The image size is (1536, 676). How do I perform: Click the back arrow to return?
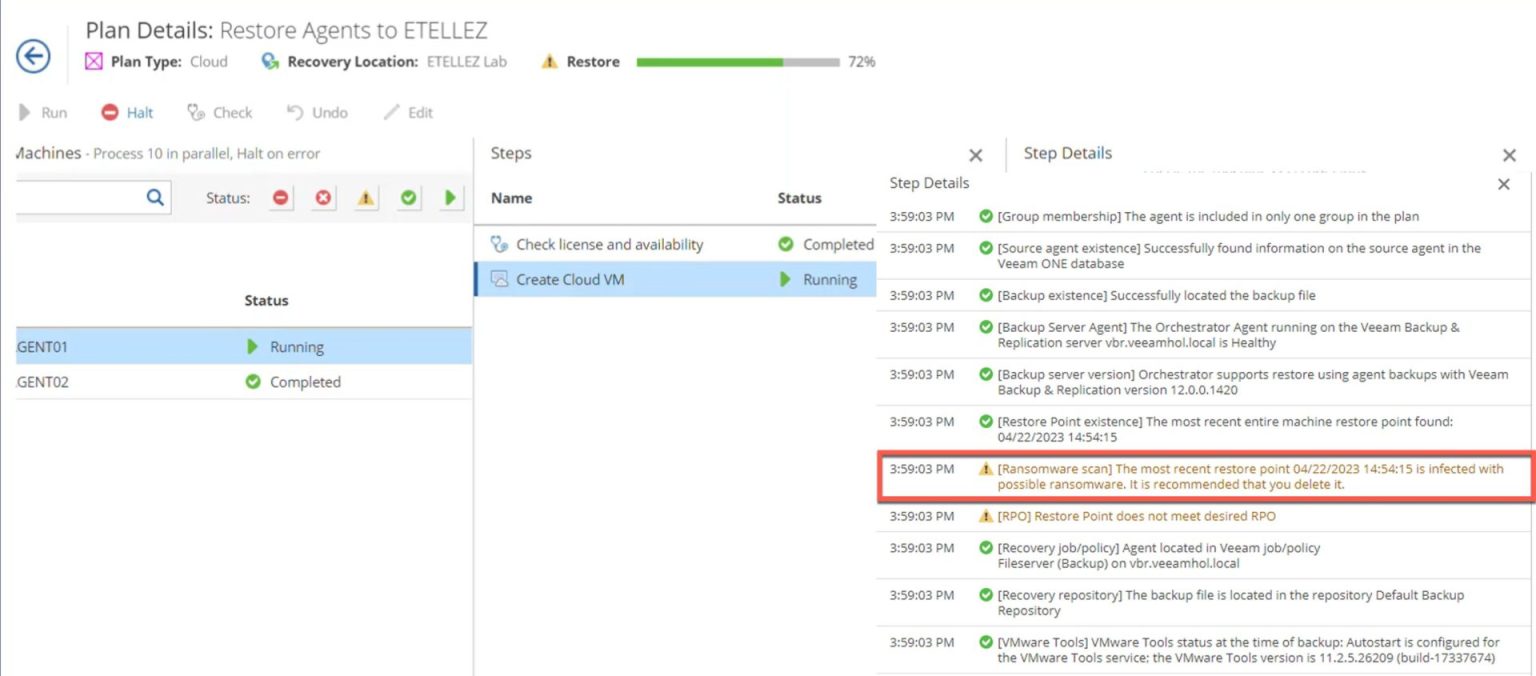[x=33, y=57]
